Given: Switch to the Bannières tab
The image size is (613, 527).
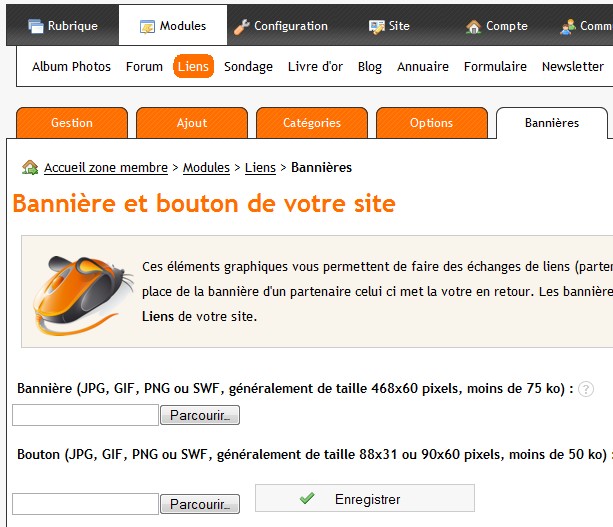Looking at the screenshot, I should pyautogui.click(x=552, y=123).
